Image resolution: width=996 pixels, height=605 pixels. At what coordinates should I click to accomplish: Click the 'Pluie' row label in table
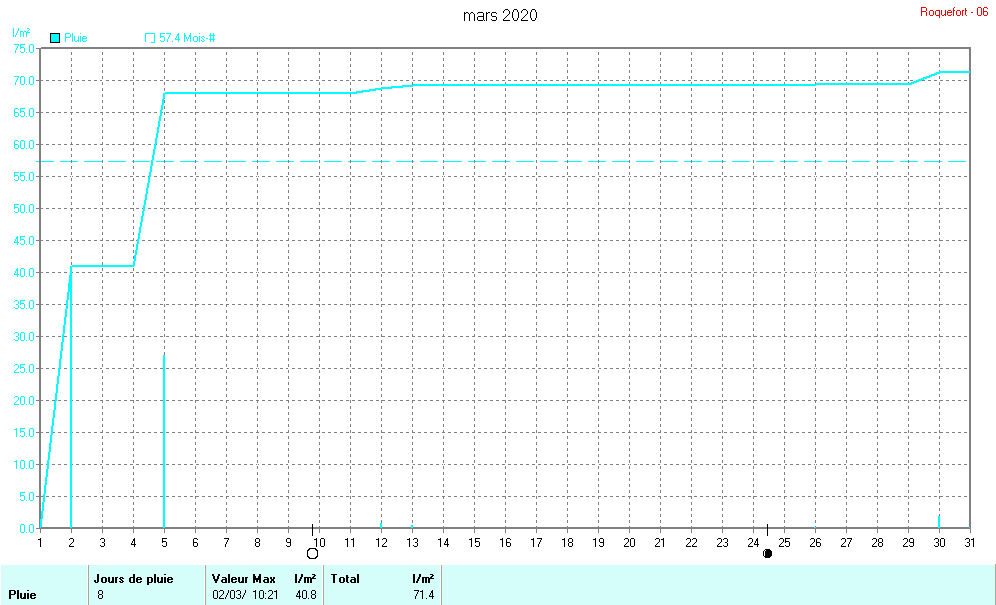click(x=22, y=595)
